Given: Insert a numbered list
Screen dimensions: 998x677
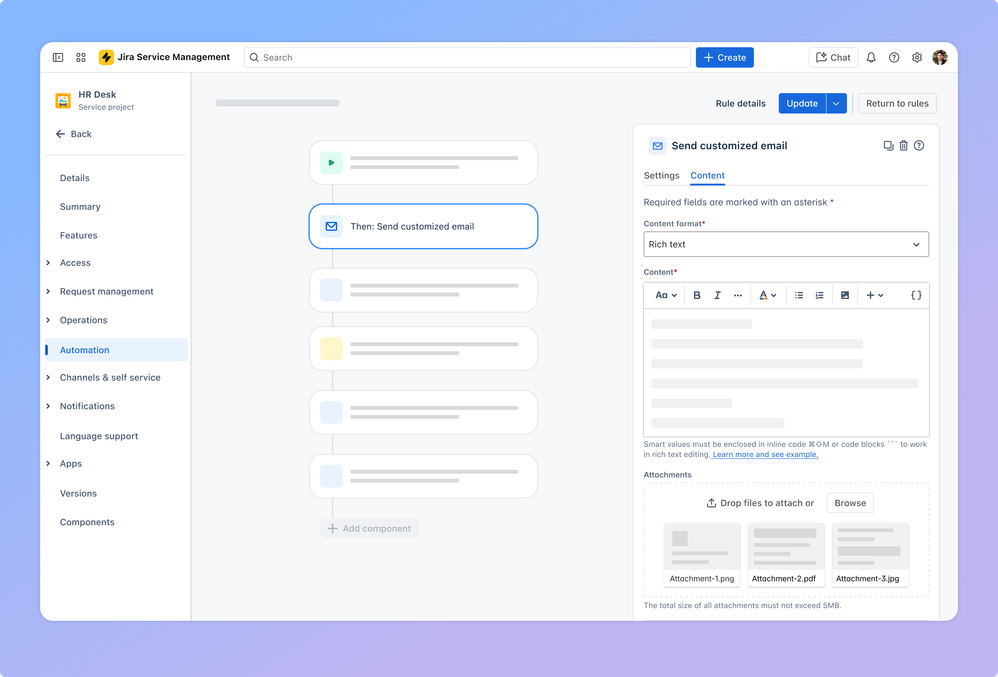Looking at the screenshot, I should click(820, 295).
